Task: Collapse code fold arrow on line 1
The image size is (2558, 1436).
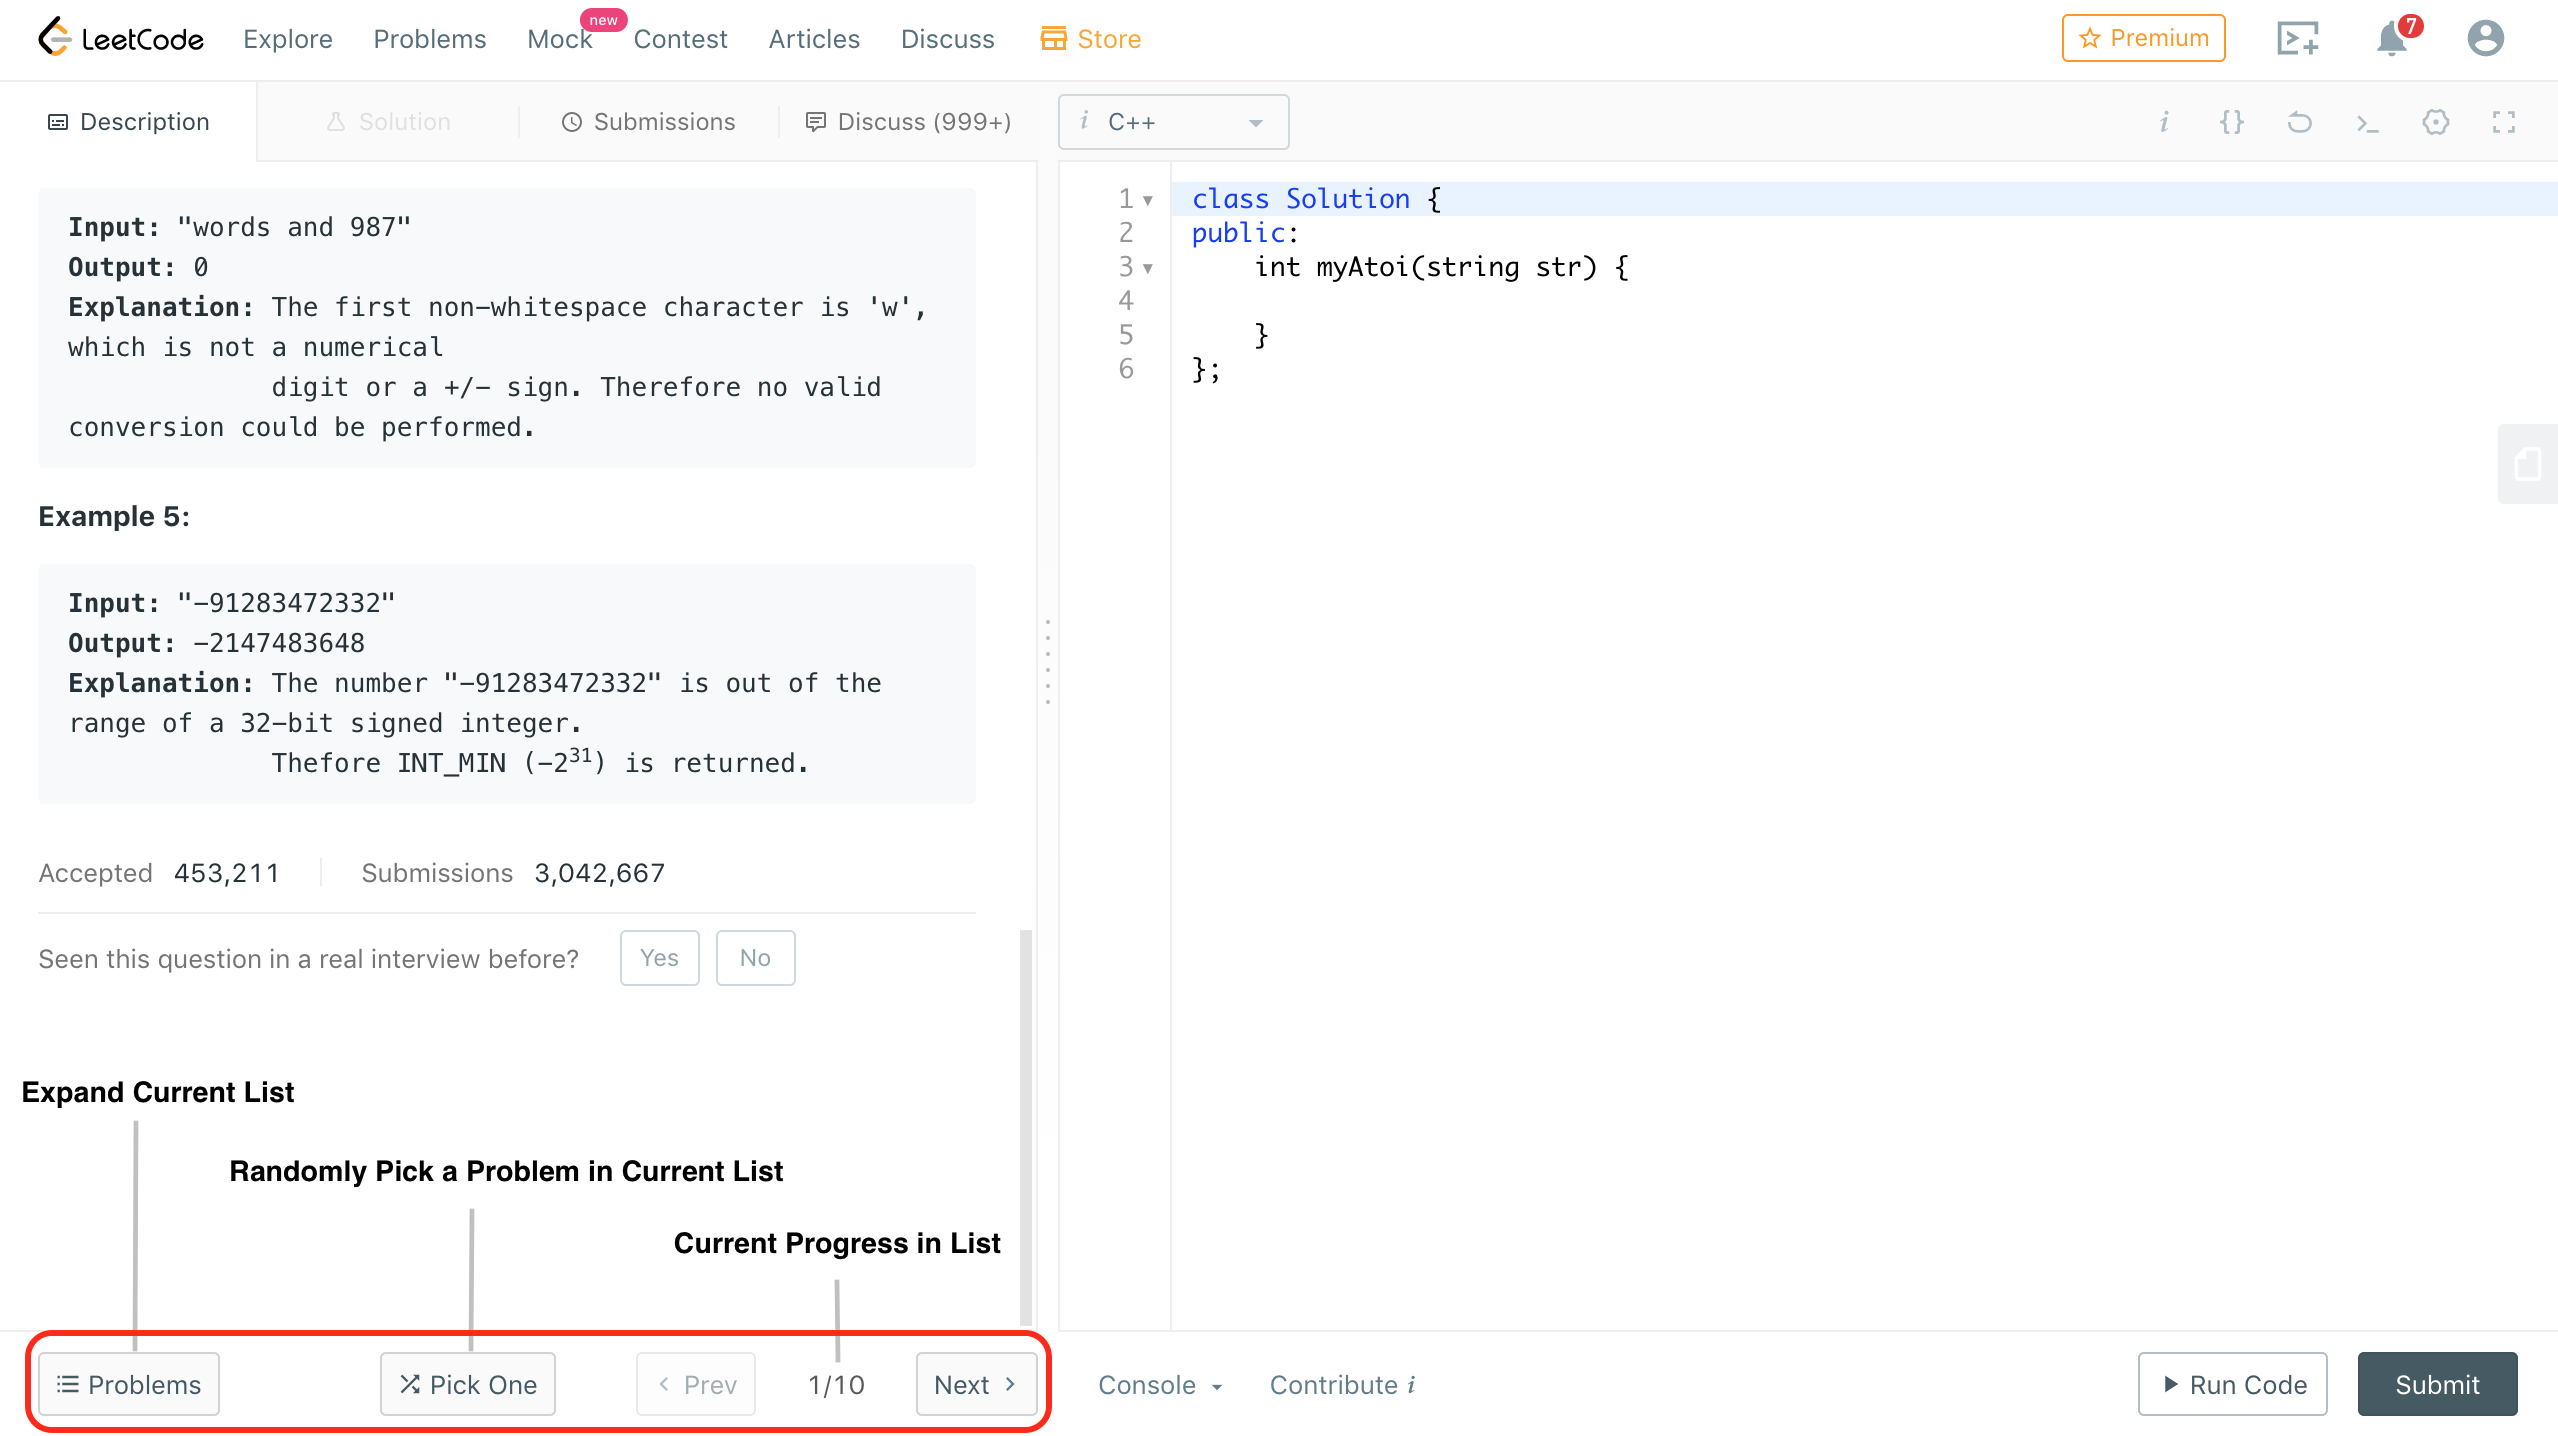Action: (x=1148, y=200)
